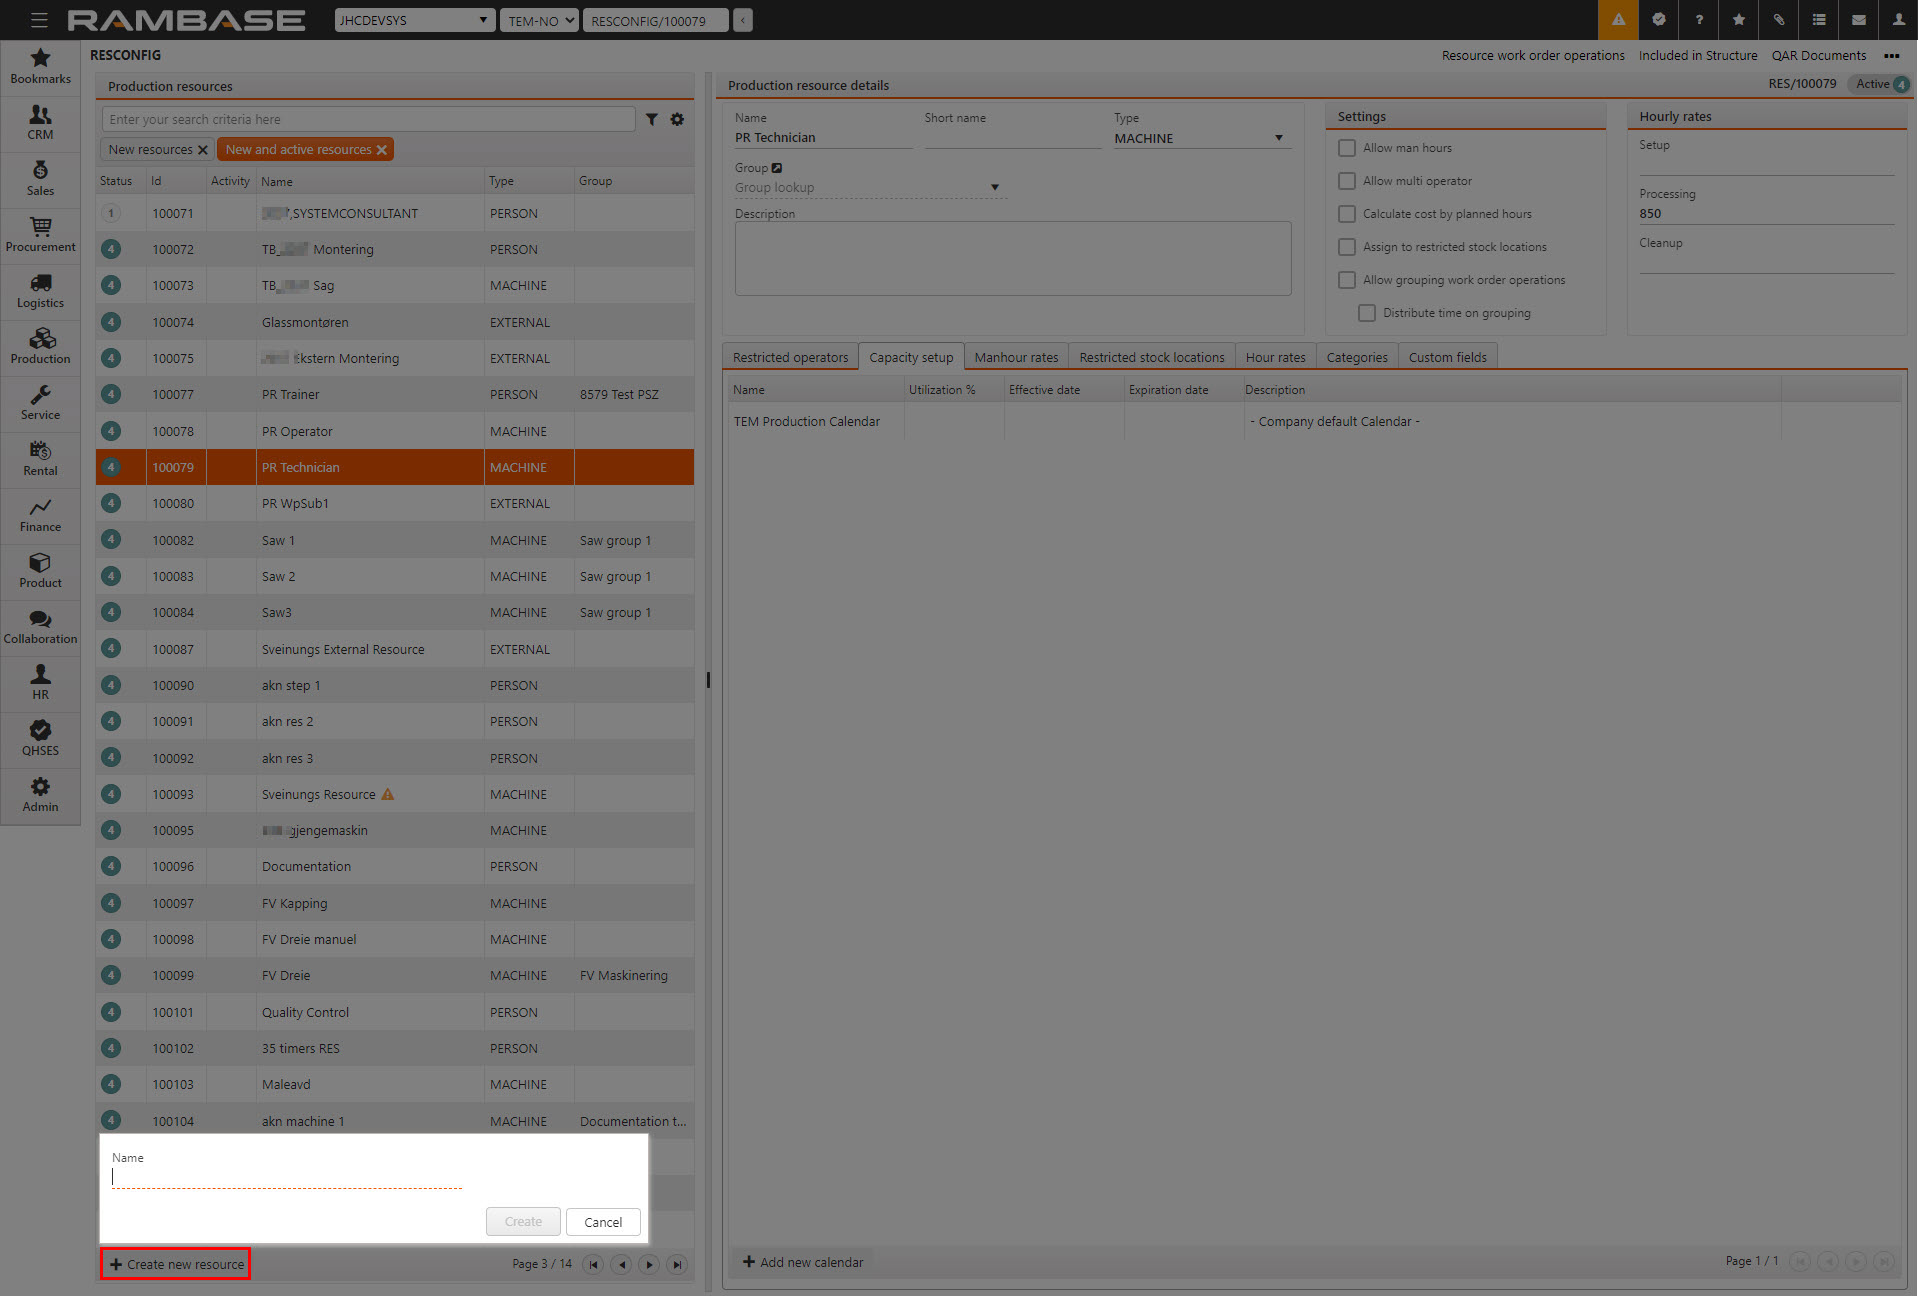
Task: Enable Allow man hours checkbox
Action: pyautogui.click(x=1347, y=148)
